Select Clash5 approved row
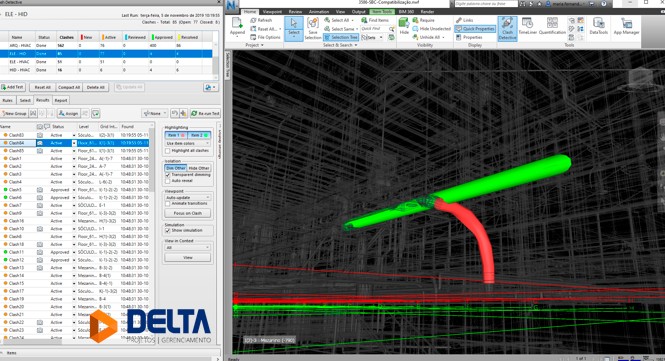Viewport: 665px width, 361px height. point(75,190)
